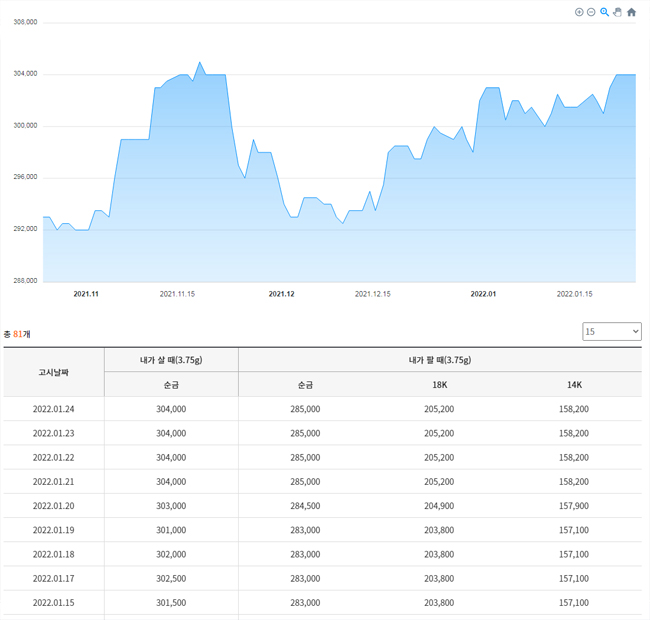This screenshot has height=620, width=650.
Task: Click the 고시날짜 column header
Action: tap(54, 372)
